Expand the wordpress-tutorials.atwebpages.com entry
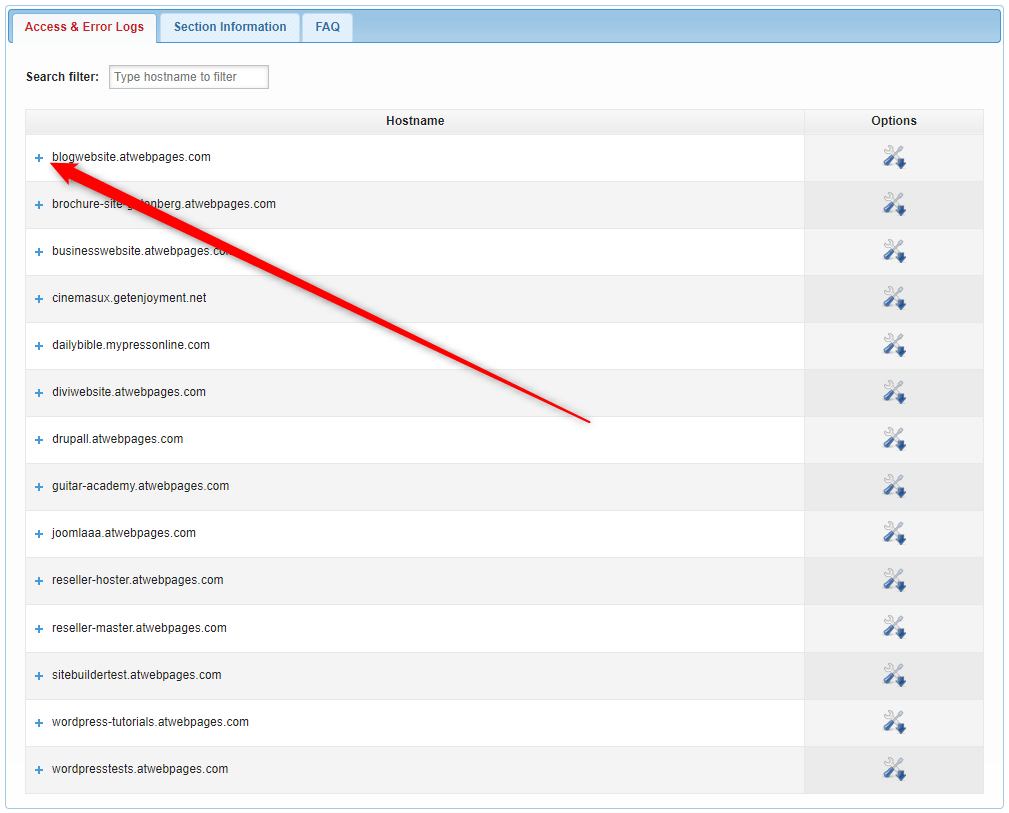This screenshot has height=813, width=1009. click(38, 721)
